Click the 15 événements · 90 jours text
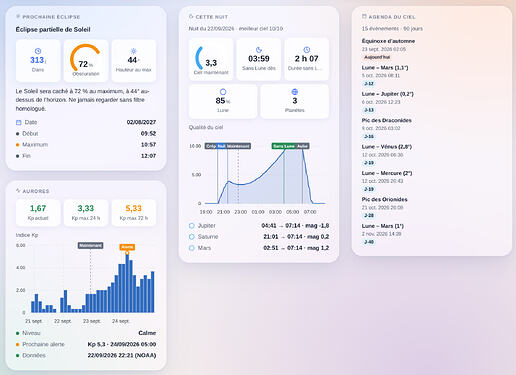This screenshot has width=516, height=375. pyautogui.click(x=392, y=29)
